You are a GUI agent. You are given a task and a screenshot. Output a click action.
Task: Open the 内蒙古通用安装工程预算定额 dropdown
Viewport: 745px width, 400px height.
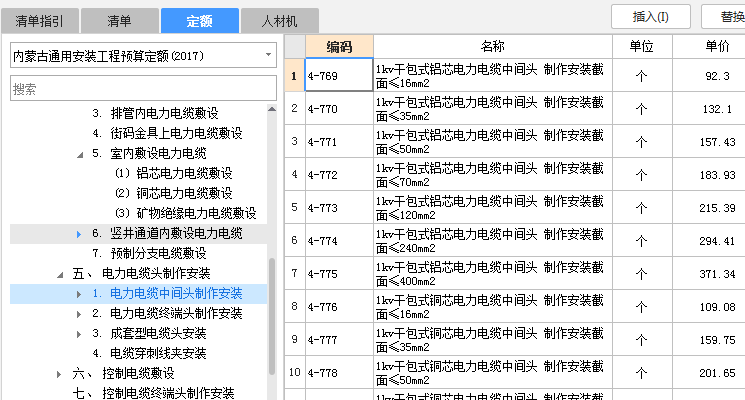(143, 56)
